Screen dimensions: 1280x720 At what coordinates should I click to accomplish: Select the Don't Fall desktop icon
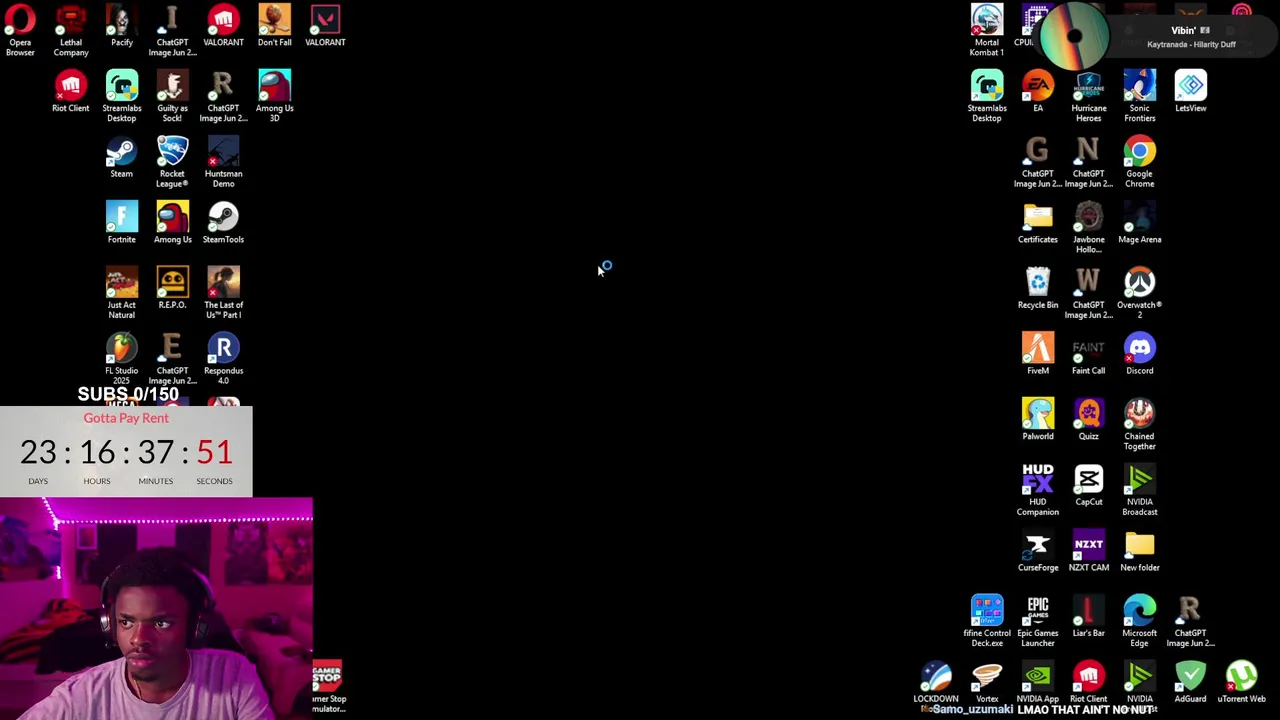click(x=274, y=24)
